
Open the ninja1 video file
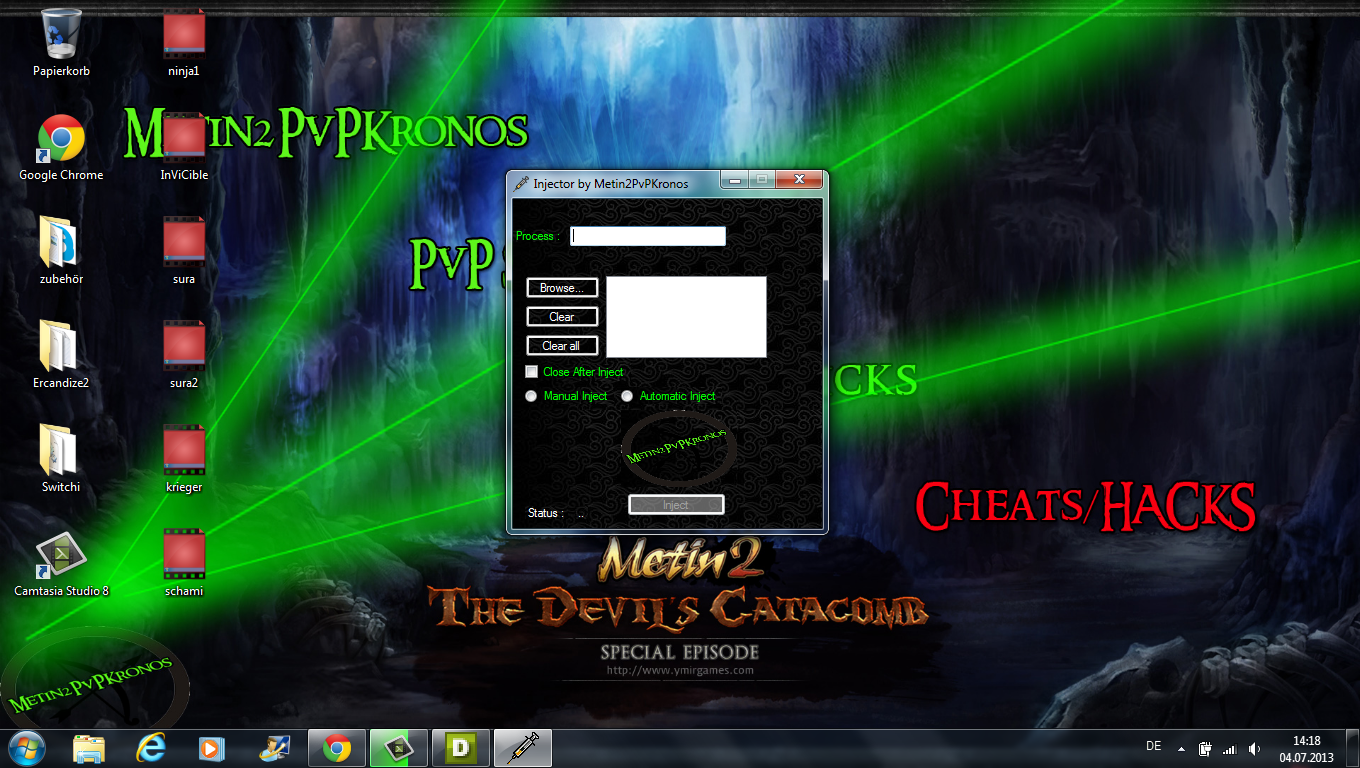[x=182, y=35]
